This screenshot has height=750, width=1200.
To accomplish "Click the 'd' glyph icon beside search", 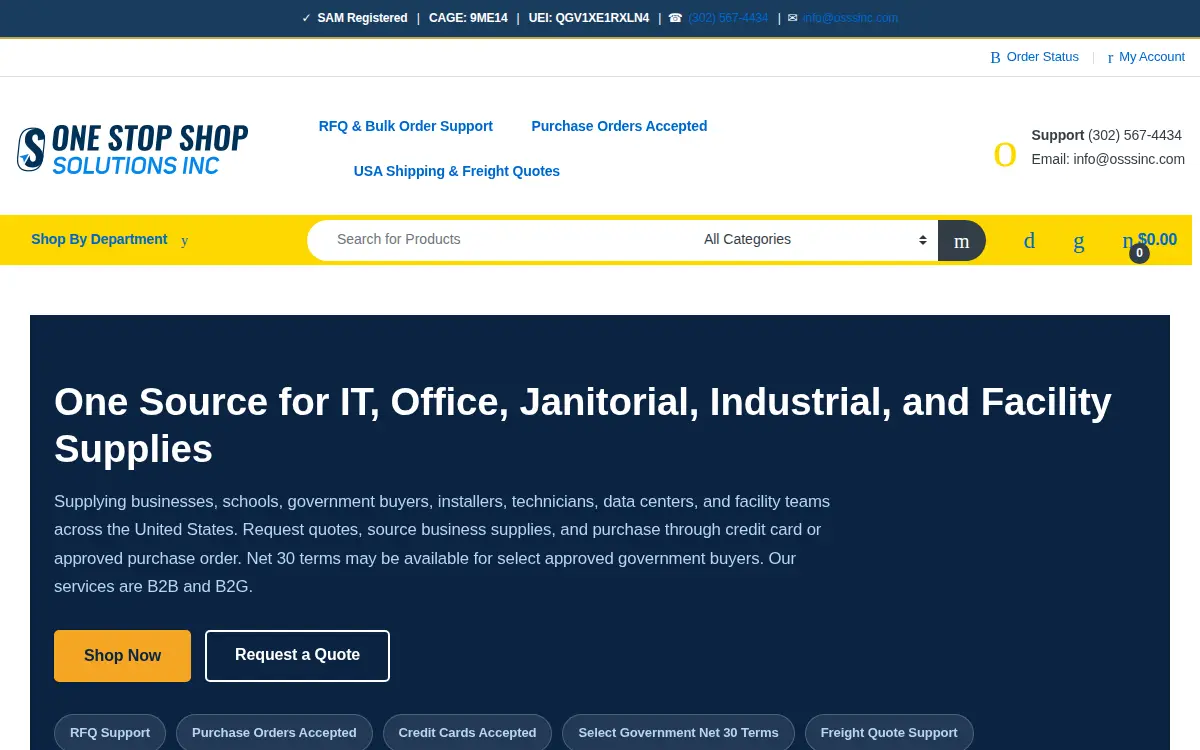I will coord(1029,240).
